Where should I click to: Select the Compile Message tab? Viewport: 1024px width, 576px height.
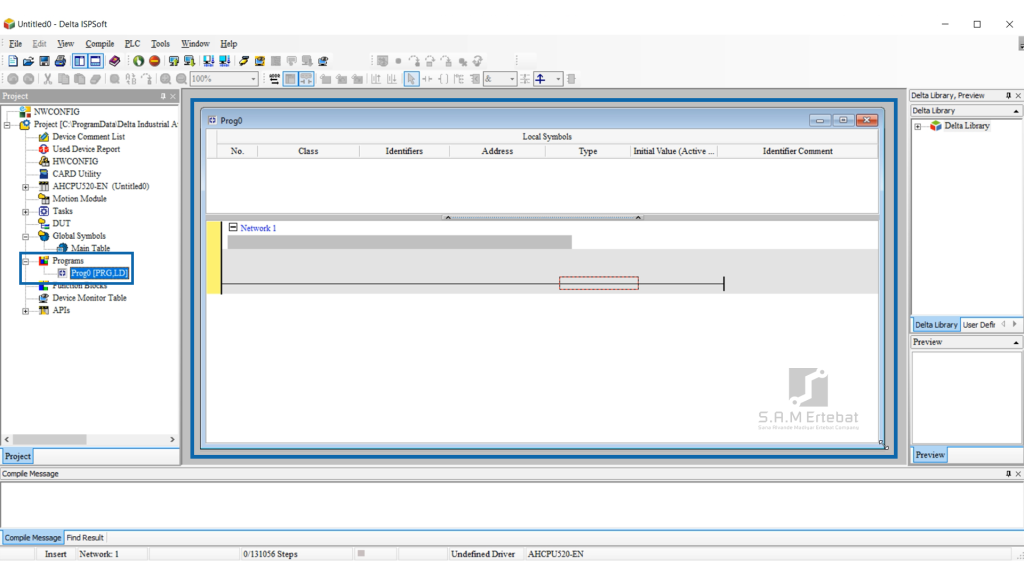[33, 537]
